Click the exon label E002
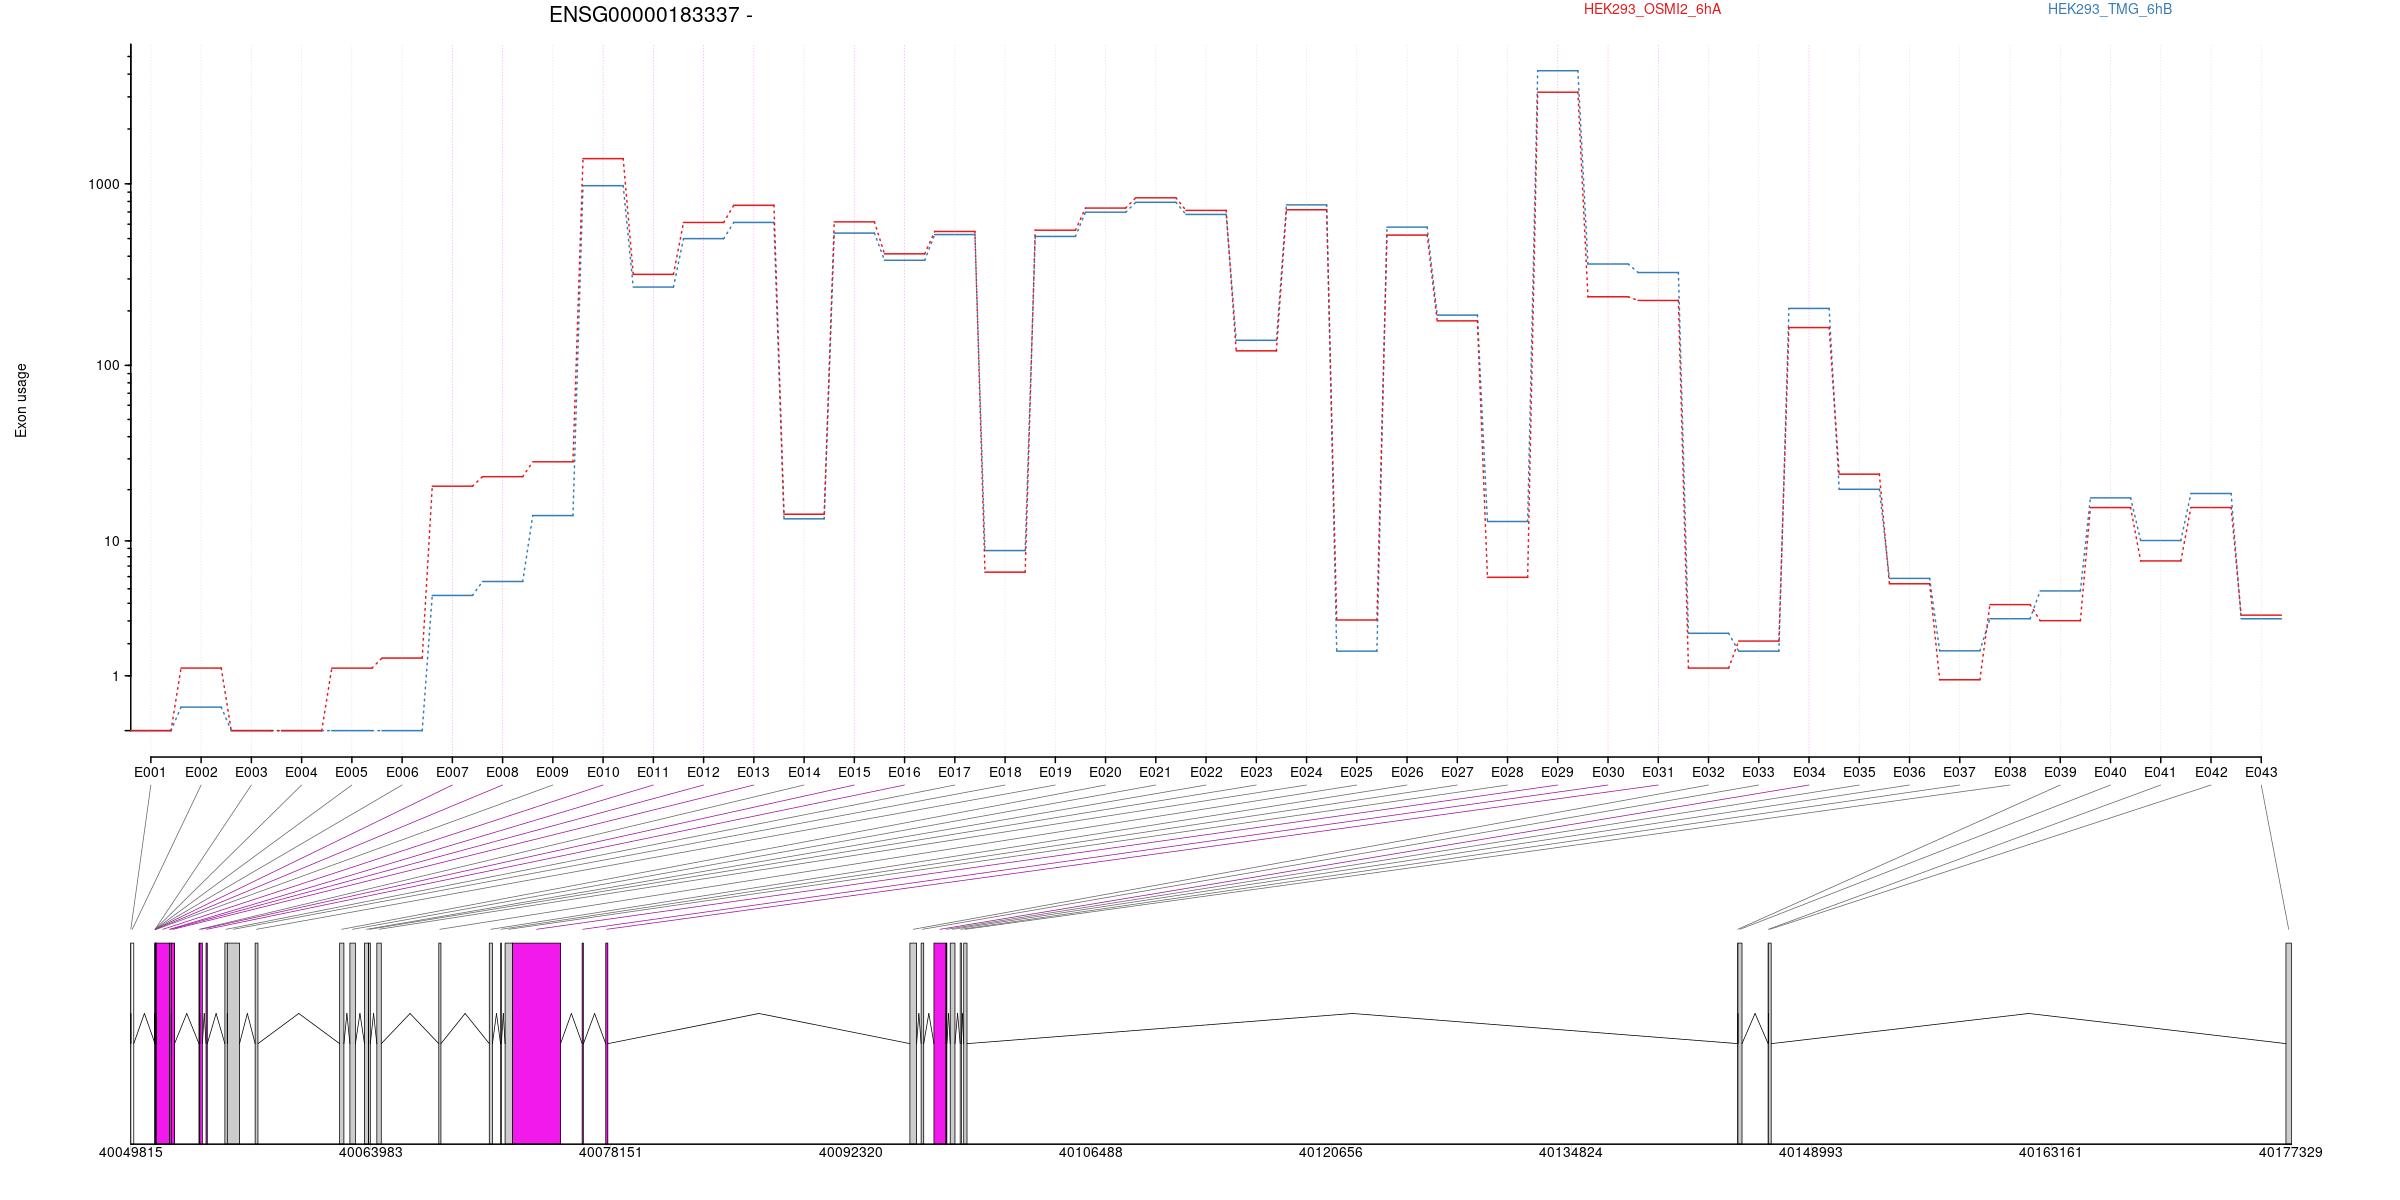Viewport: 2400px width, 1200px height. [x=201, y=772]
